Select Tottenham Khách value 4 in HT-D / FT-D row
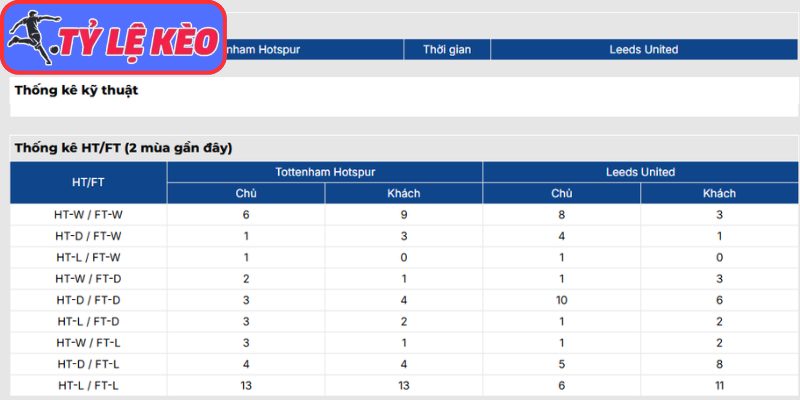Viewport: 800px width, 400px height. click(404, 301)
